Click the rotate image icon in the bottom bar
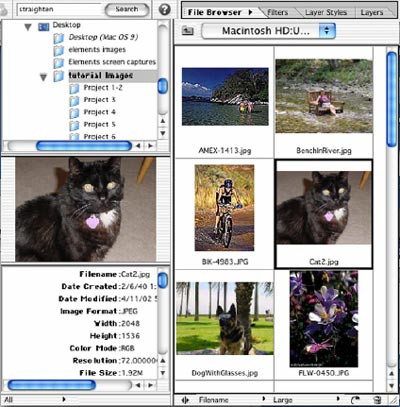Viewport: 400px width, 407px height. coord(356,399)
